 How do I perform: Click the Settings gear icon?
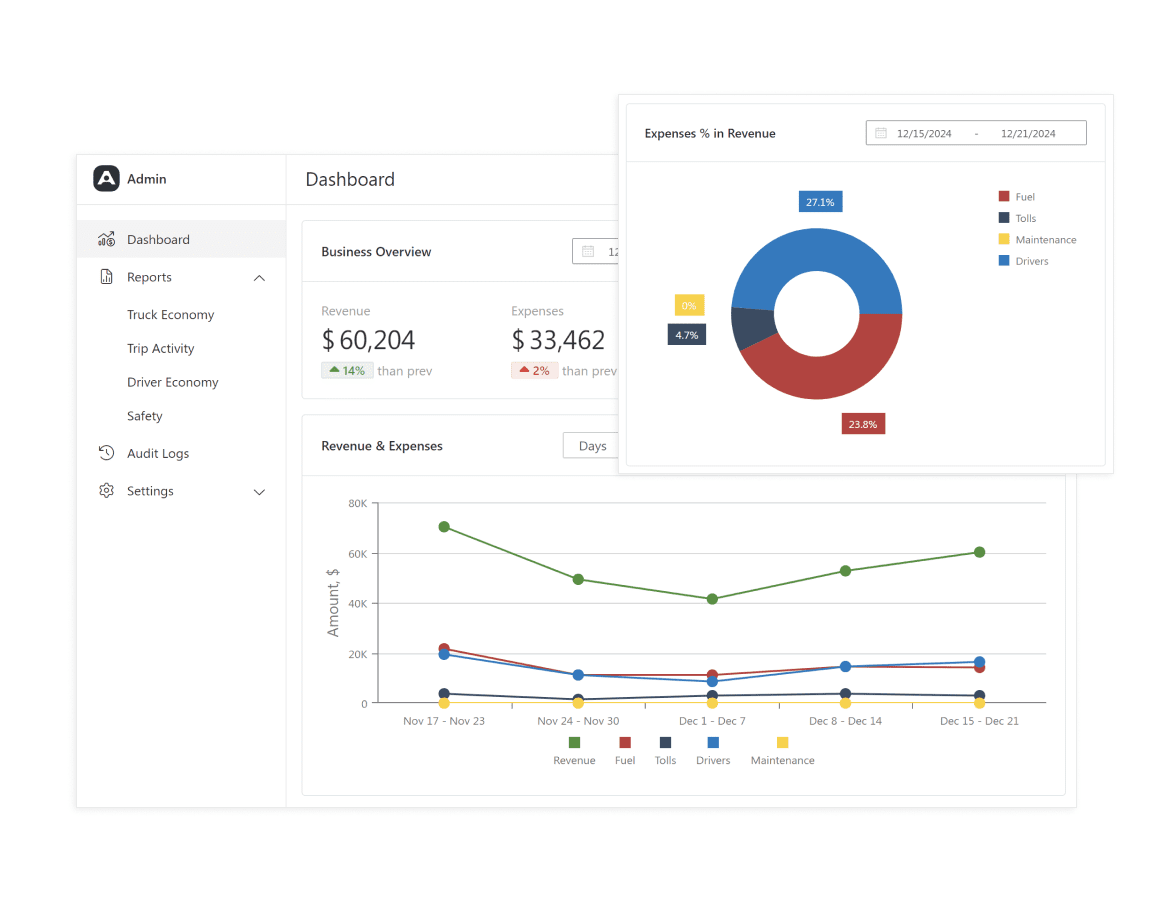click(x=107, y=491)
